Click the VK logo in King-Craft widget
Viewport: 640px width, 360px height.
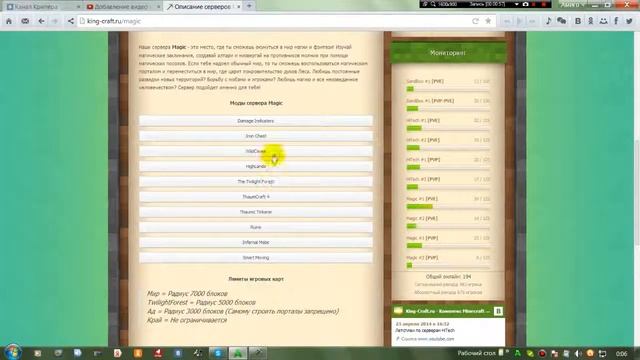[498, 311]
